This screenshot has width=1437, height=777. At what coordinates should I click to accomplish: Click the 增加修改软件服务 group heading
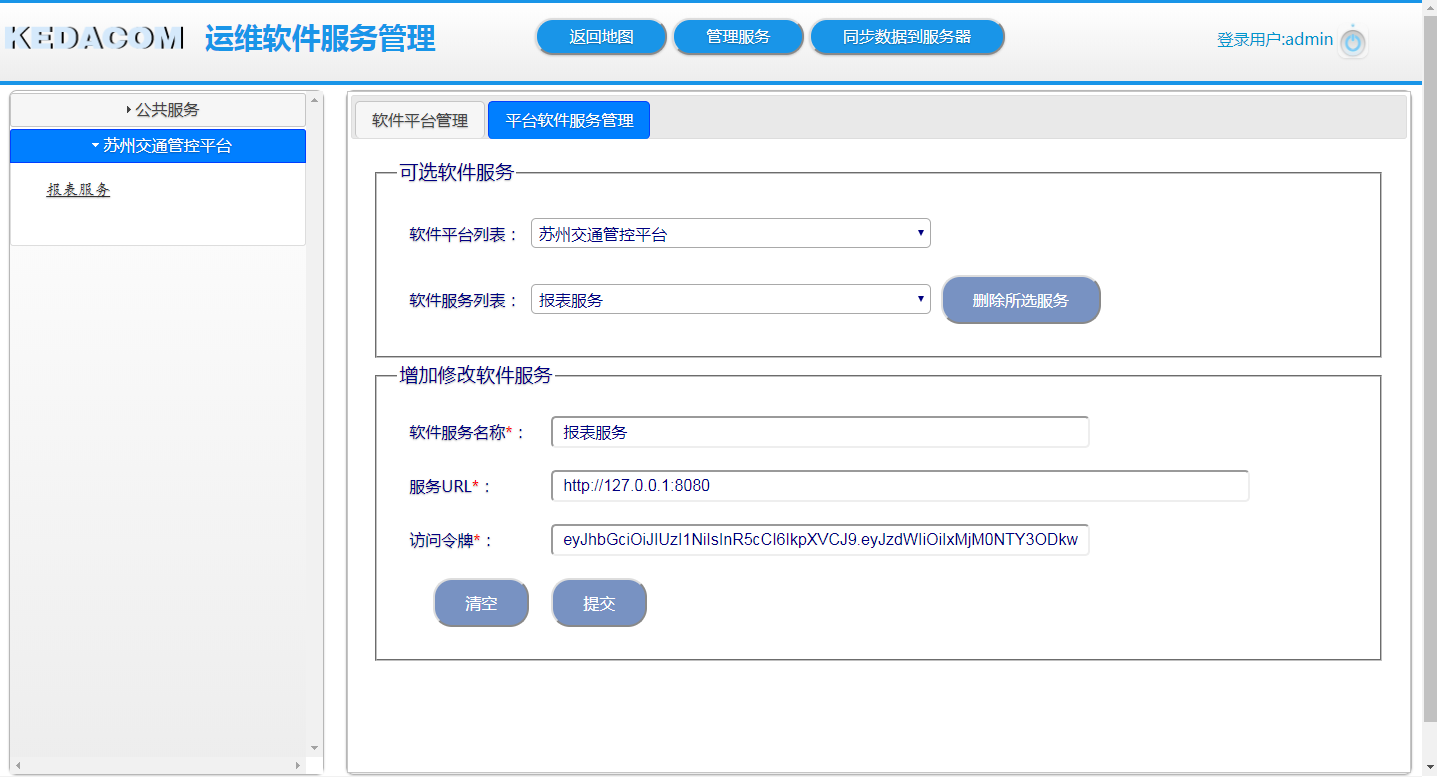475,375
